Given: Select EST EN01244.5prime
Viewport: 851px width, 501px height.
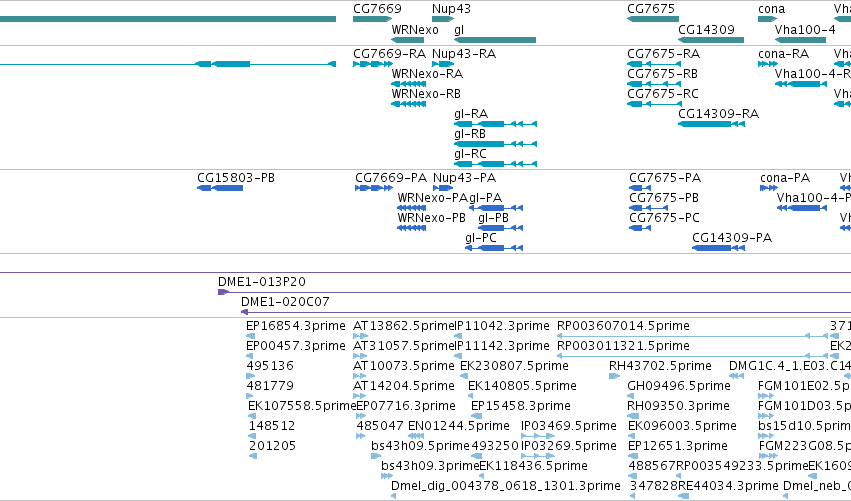Looking at the screenshot, I should point(459,427).
